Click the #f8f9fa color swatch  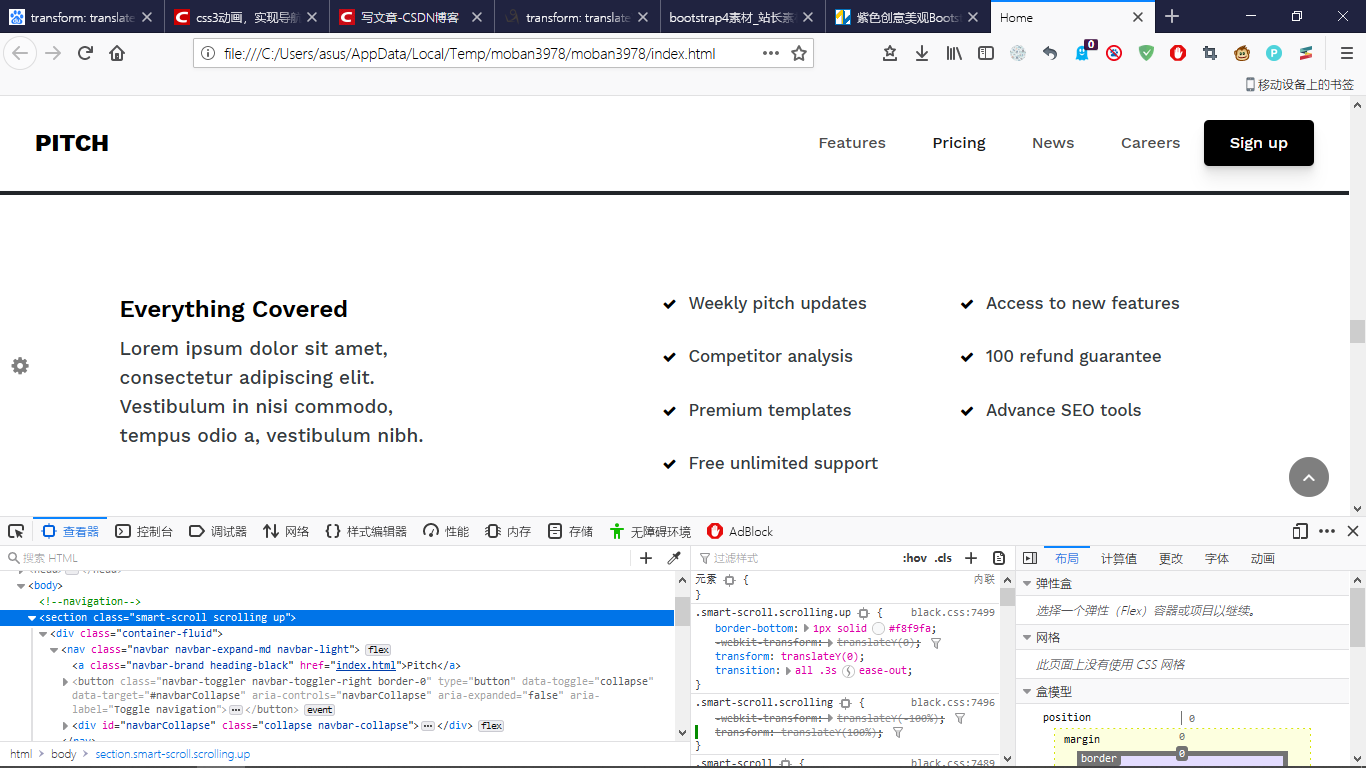(x=878, y=628)
